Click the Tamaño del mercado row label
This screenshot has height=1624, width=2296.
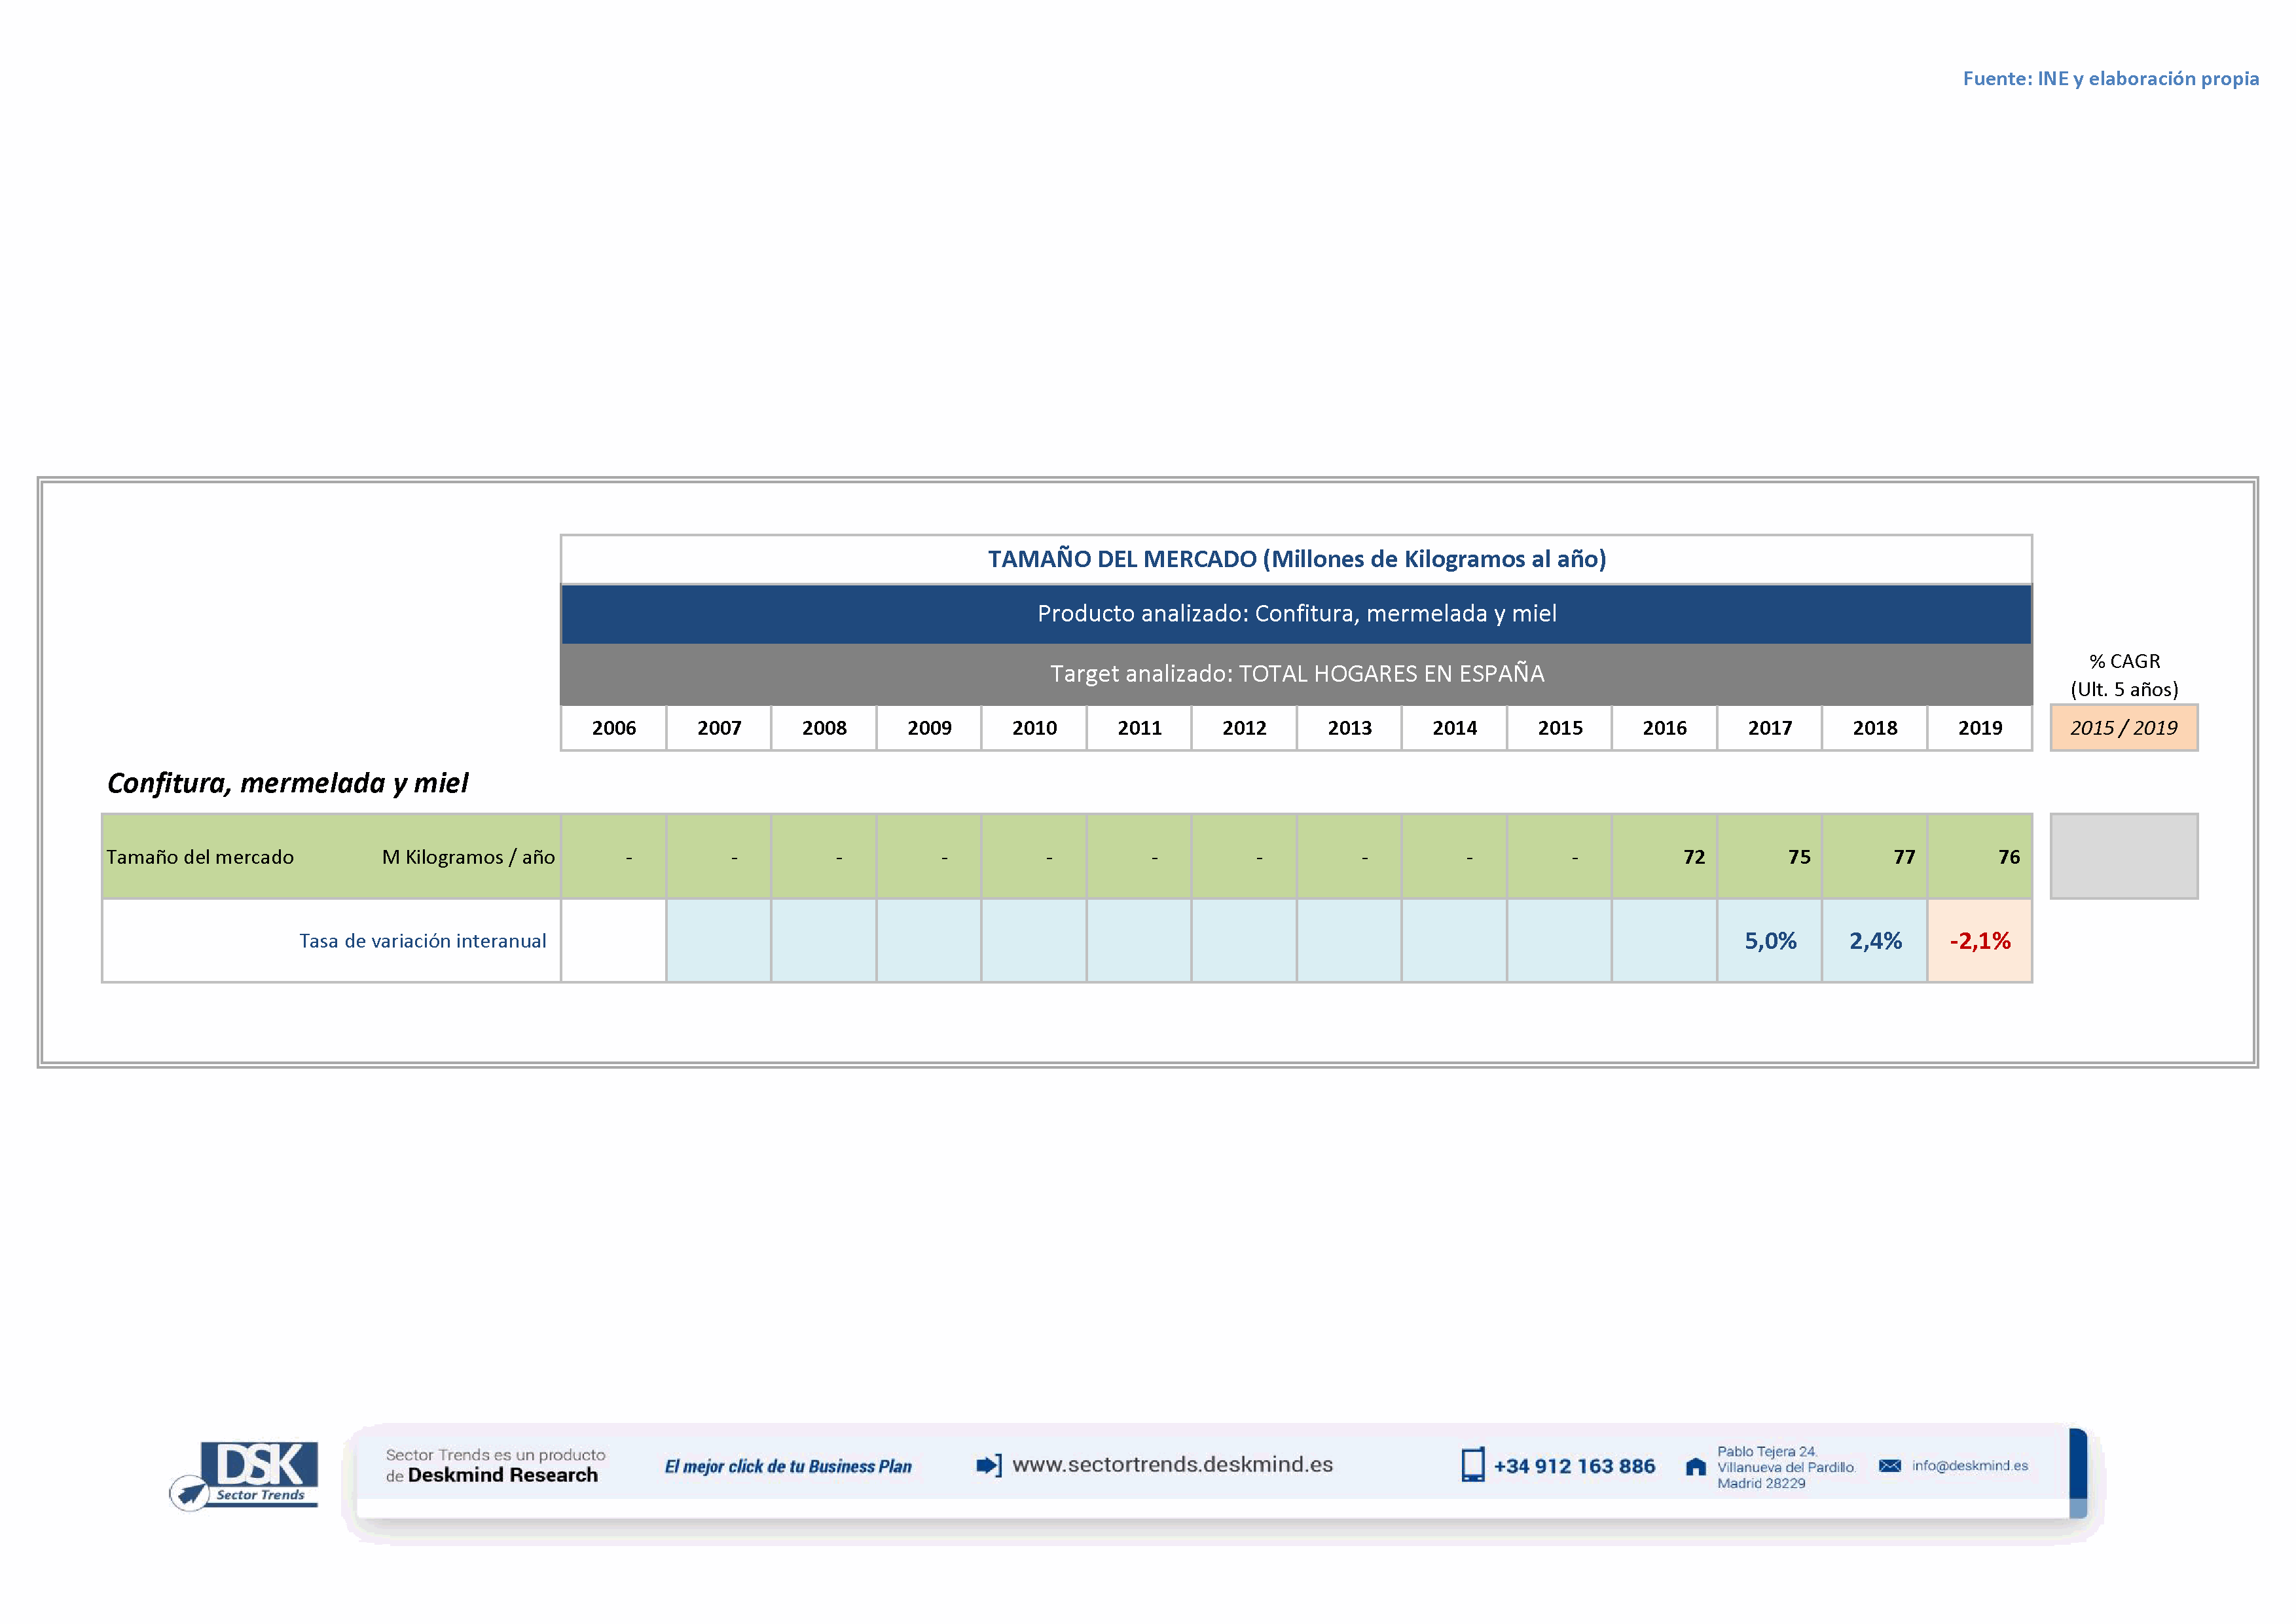tap(200, 857)
